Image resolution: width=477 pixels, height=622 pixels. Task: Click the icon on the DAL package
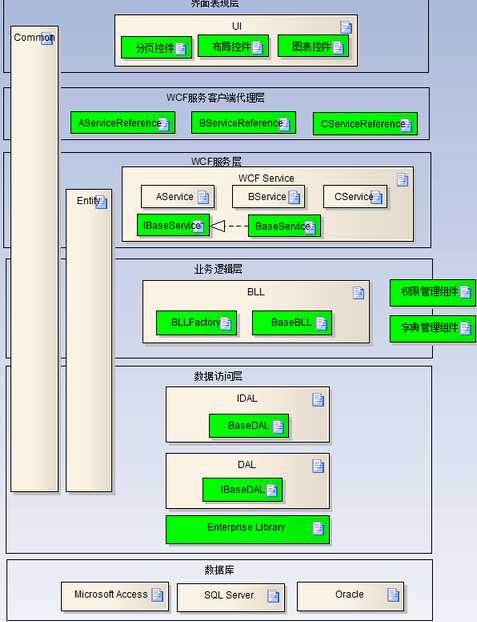point(318,466)
